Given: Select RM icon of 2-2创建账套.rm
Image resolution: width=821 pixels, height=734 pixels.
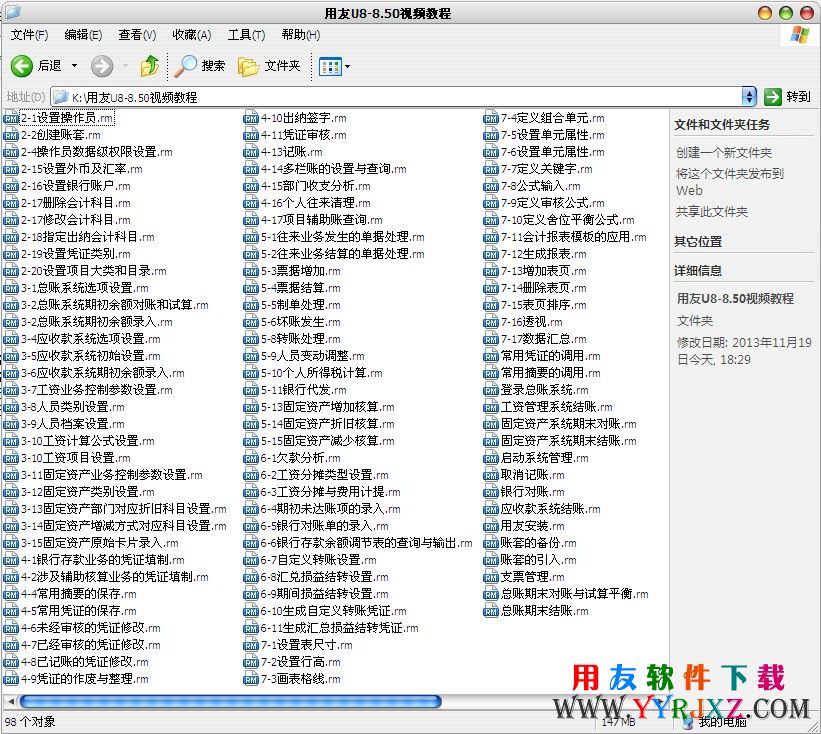Looking at the screenshot, I should coord(11,136).
